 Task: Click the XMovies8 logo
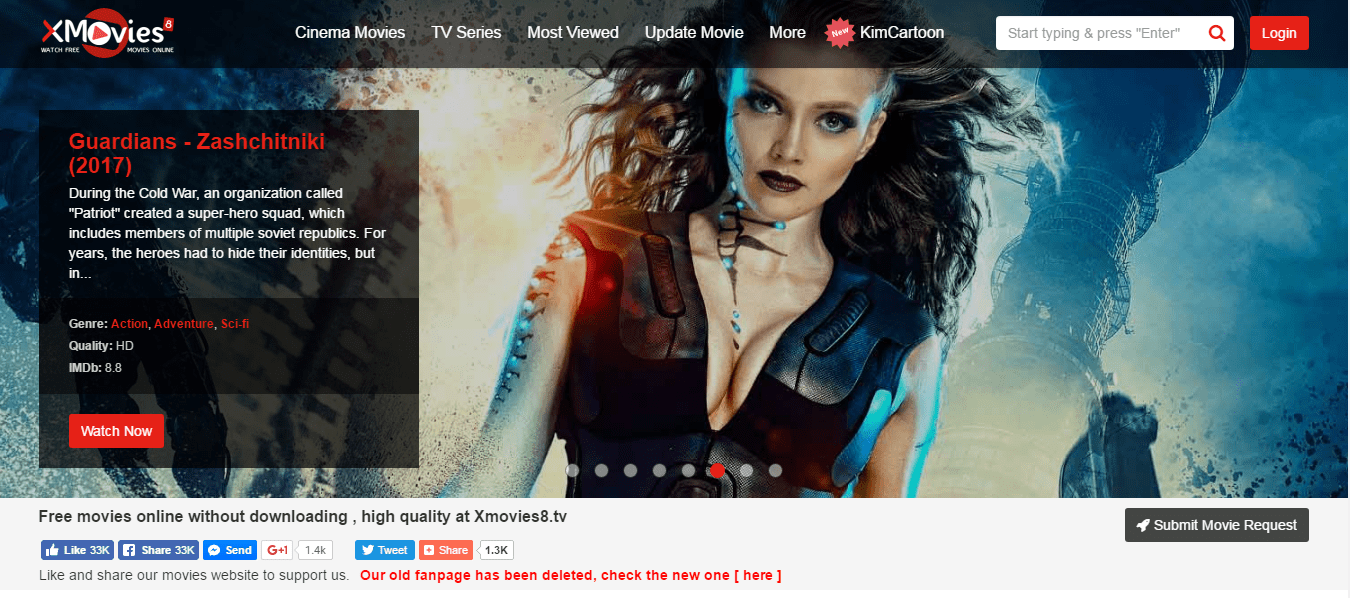click(x=107, y=33)
